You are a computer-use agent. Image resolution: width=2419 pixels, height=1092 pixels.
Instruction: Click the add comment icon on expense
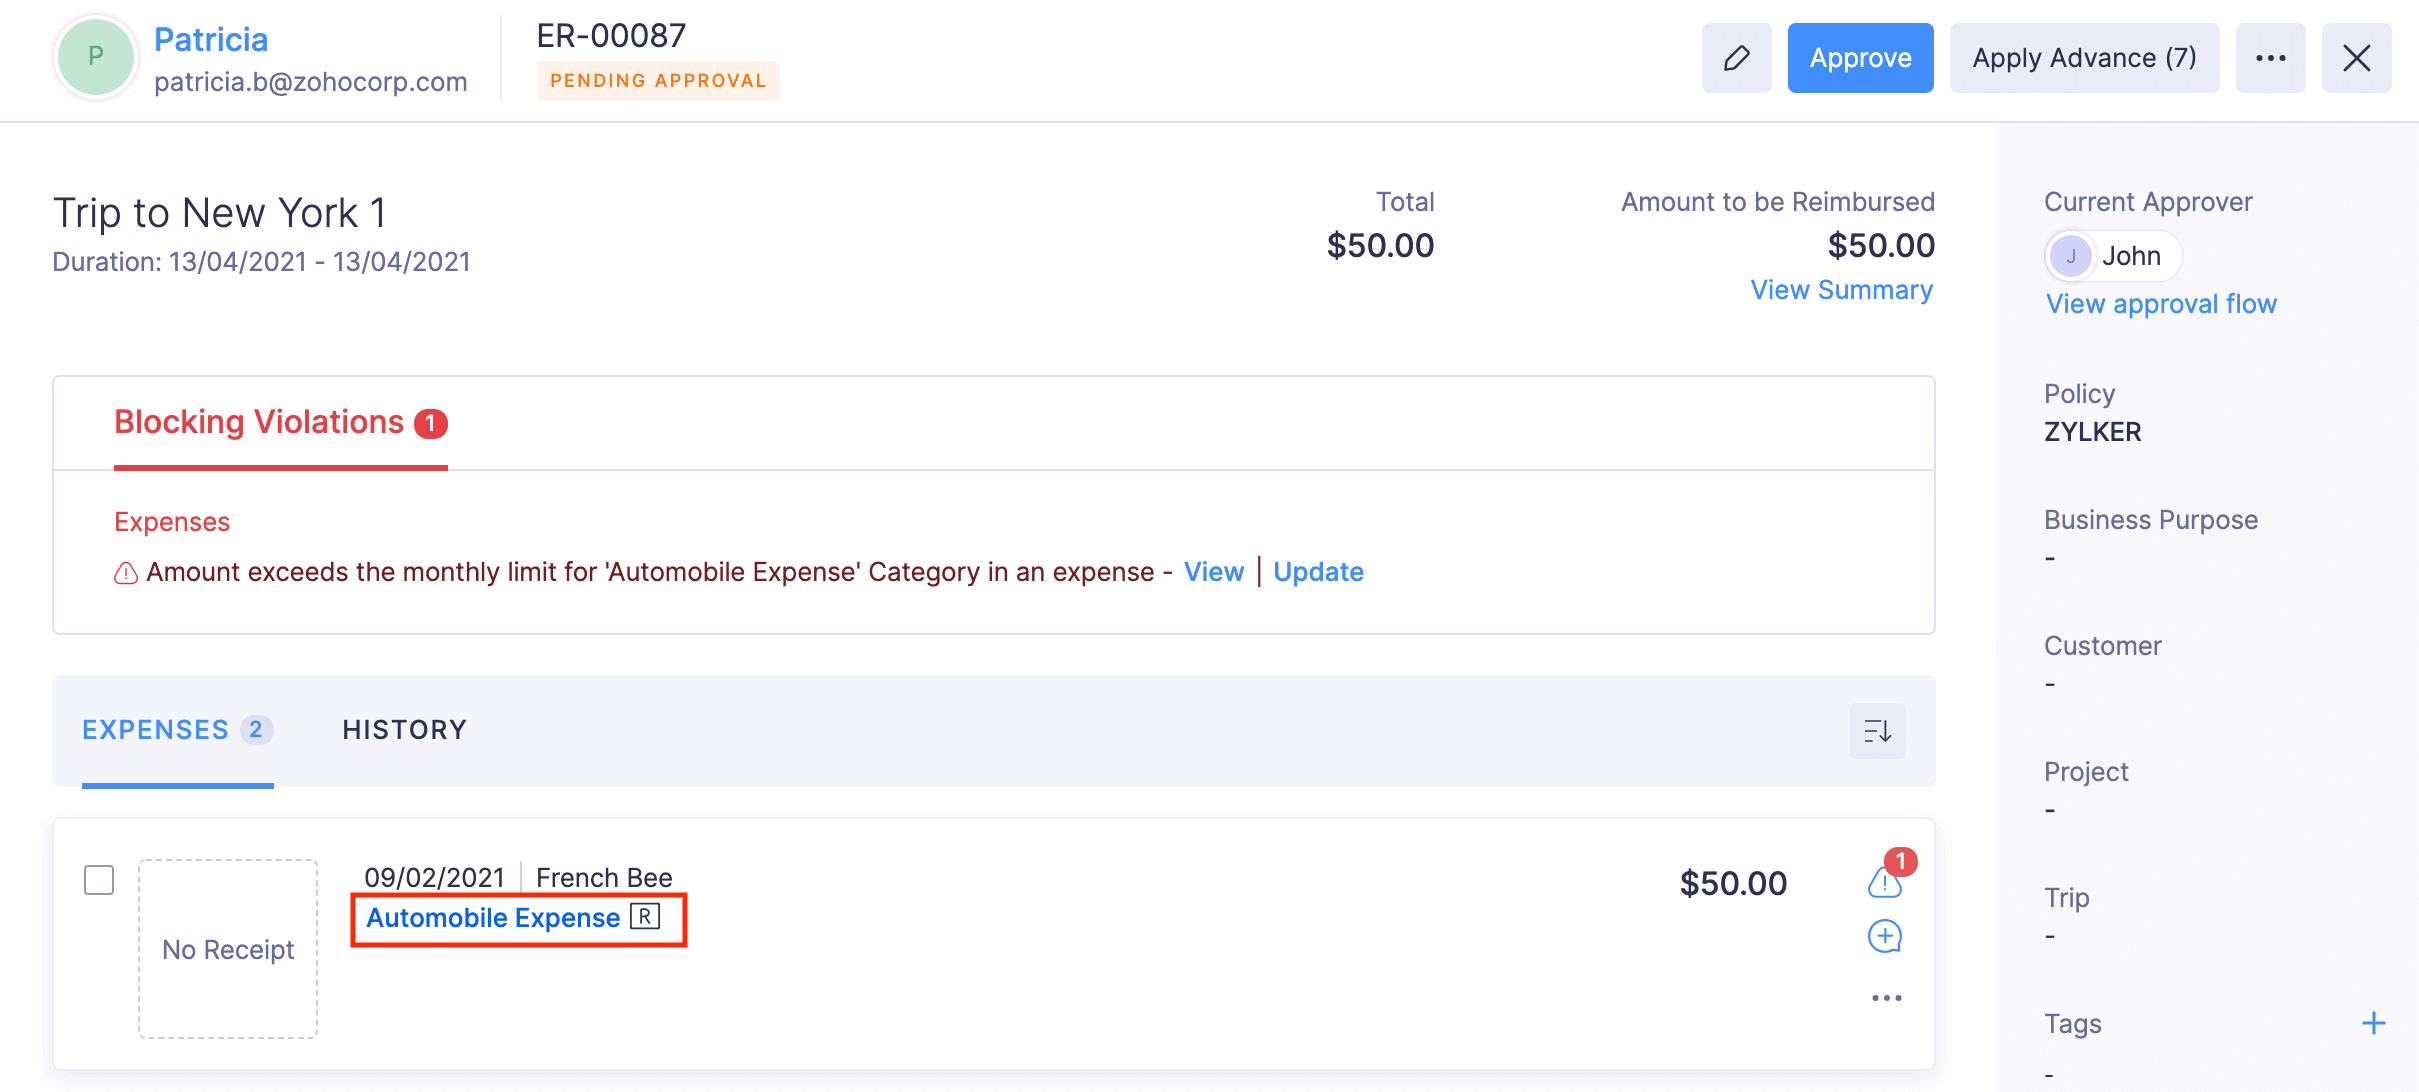tap(1885, 937)
